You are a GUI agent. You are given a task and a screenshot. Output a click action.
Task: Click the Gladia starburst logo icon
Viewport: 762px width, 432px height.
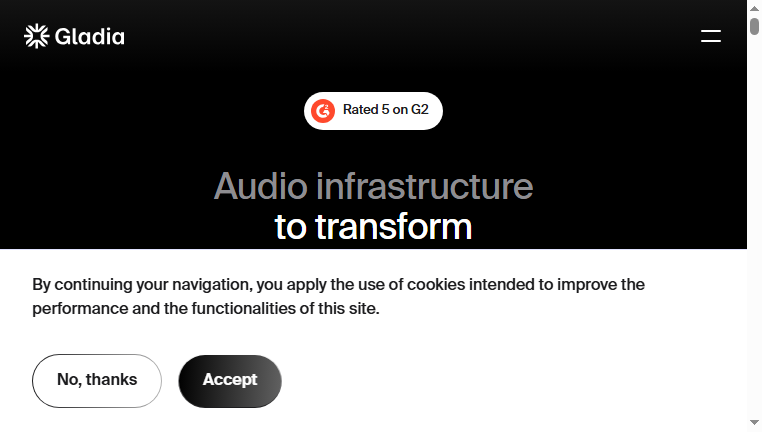click(36, 36)
